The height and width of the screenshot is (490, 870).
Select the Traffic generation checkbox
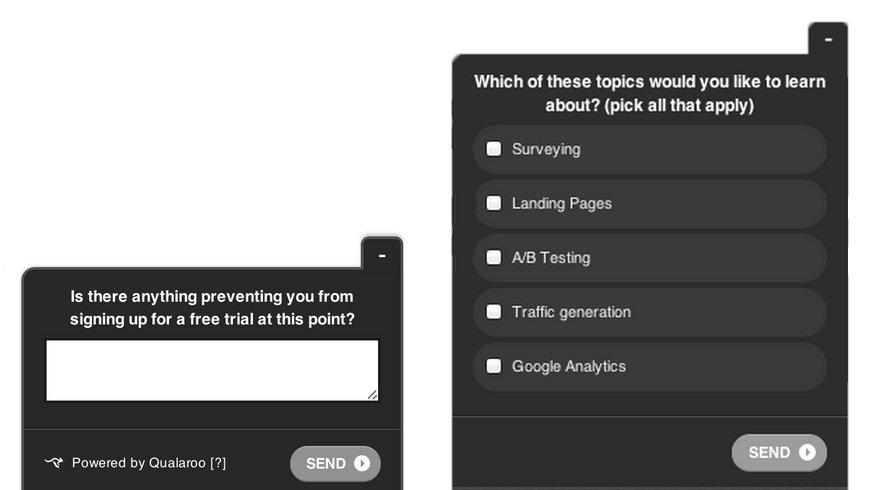(x=494, y=312)
